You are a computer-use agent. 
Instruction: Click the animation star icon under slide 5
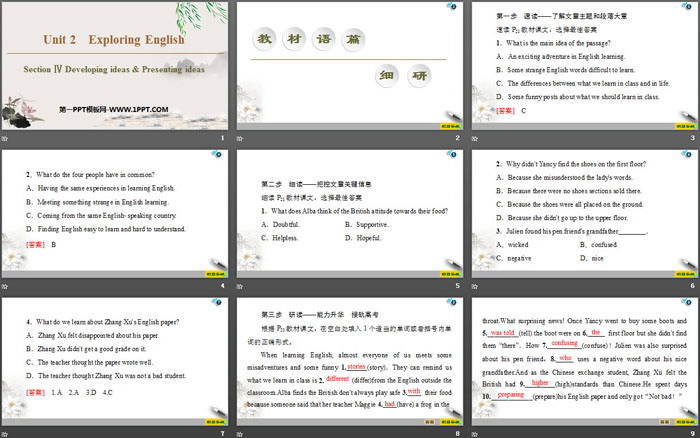[x=240, y=286]
